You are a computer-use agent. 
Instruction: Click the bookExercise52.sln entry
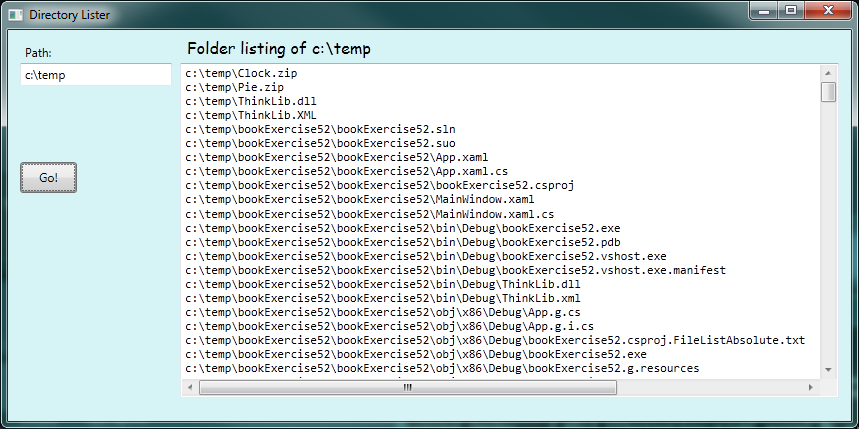320,130
